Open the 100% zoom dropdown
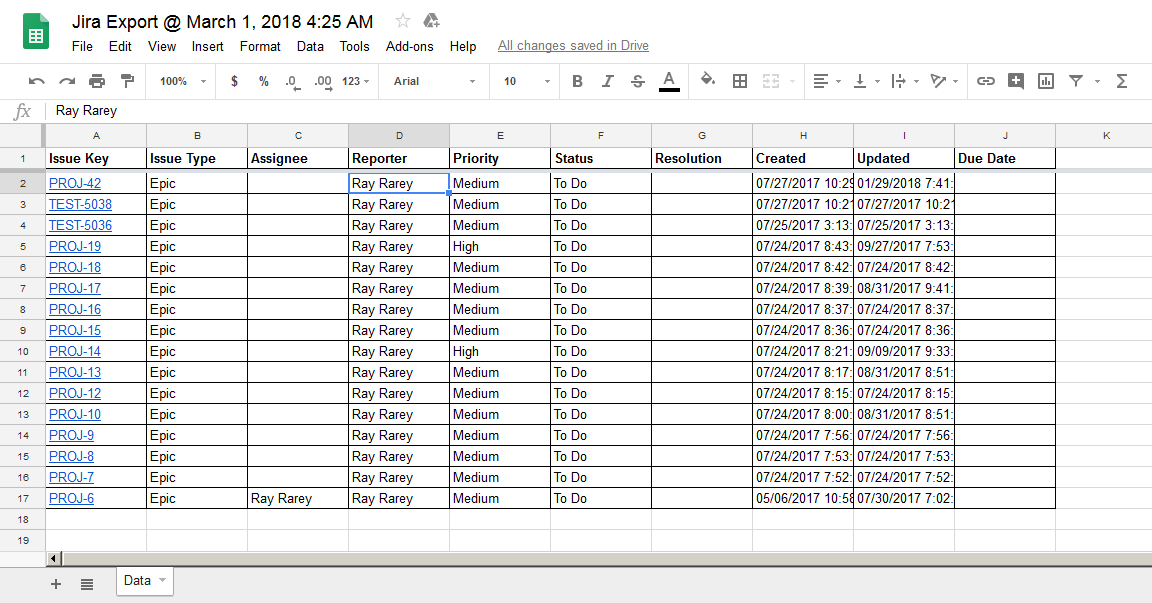The image size is (1152, 603). 183,81
